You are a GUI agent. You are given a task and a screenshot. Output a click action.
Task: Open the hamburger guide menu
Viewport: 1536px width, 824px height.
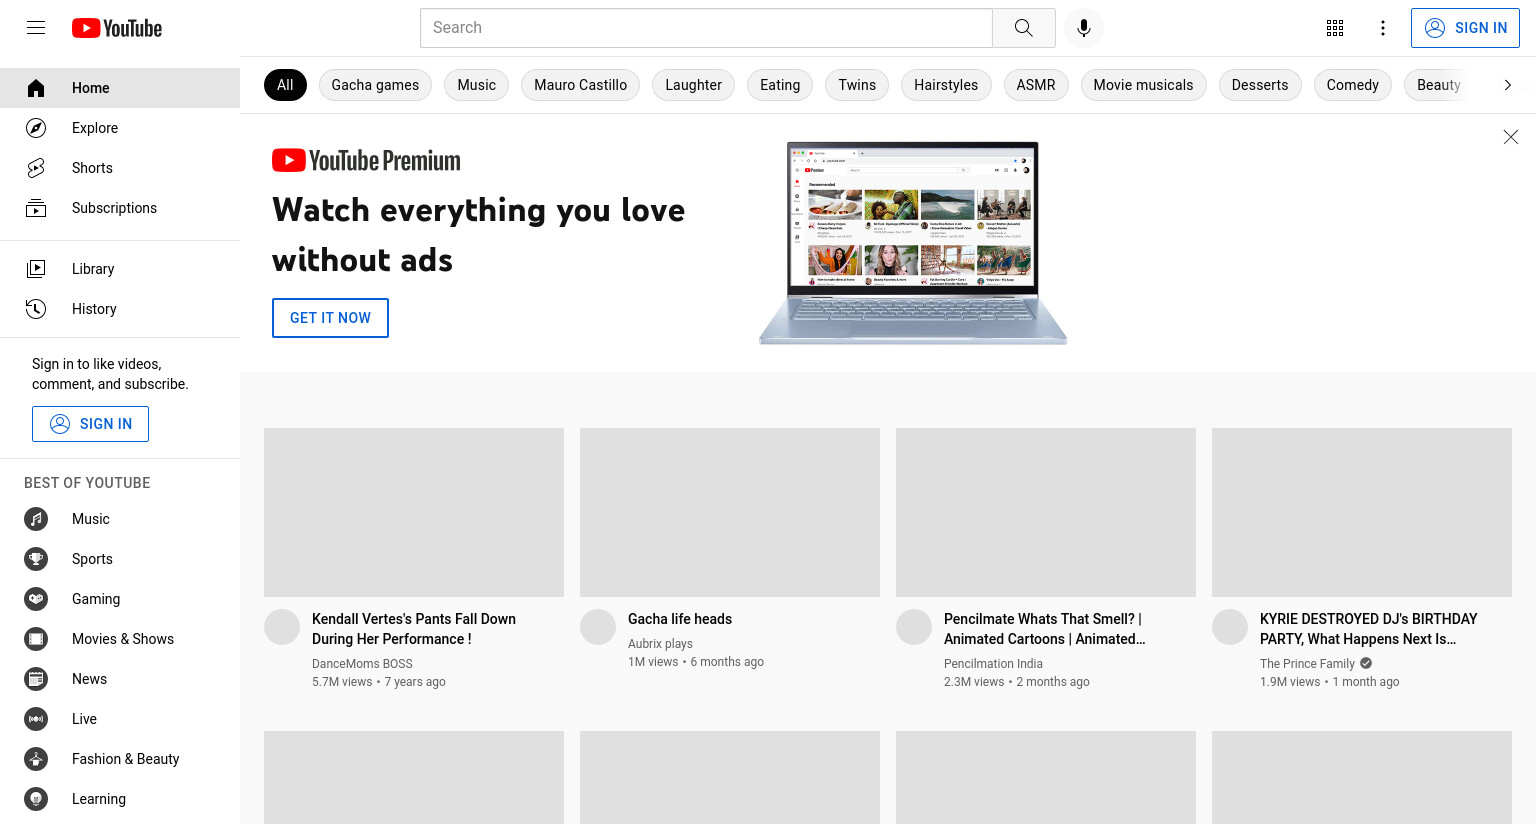[36, 28]
